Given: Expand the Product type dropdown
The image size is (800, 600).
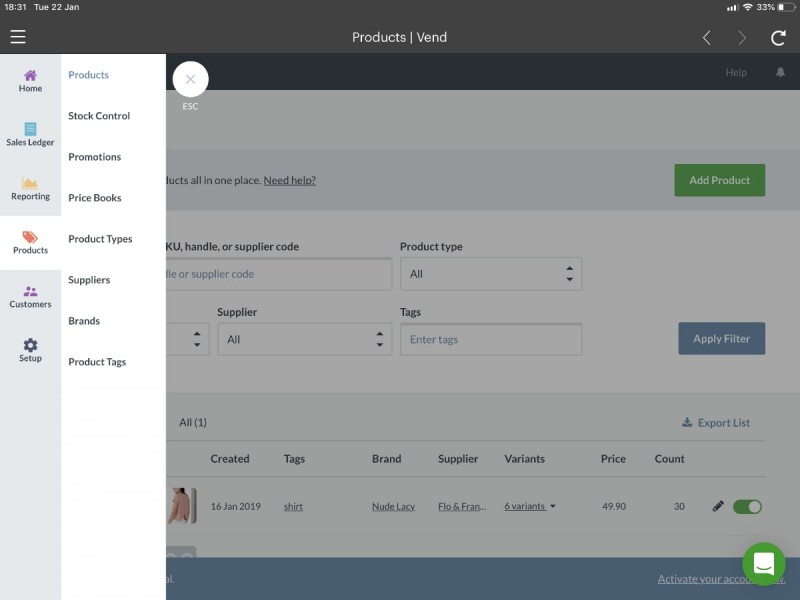Looking at the screenshot, I should click(x=491, y=274).
